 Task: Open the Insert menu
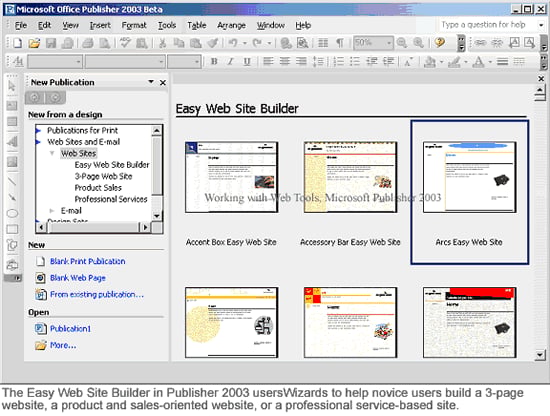point(100,25)
